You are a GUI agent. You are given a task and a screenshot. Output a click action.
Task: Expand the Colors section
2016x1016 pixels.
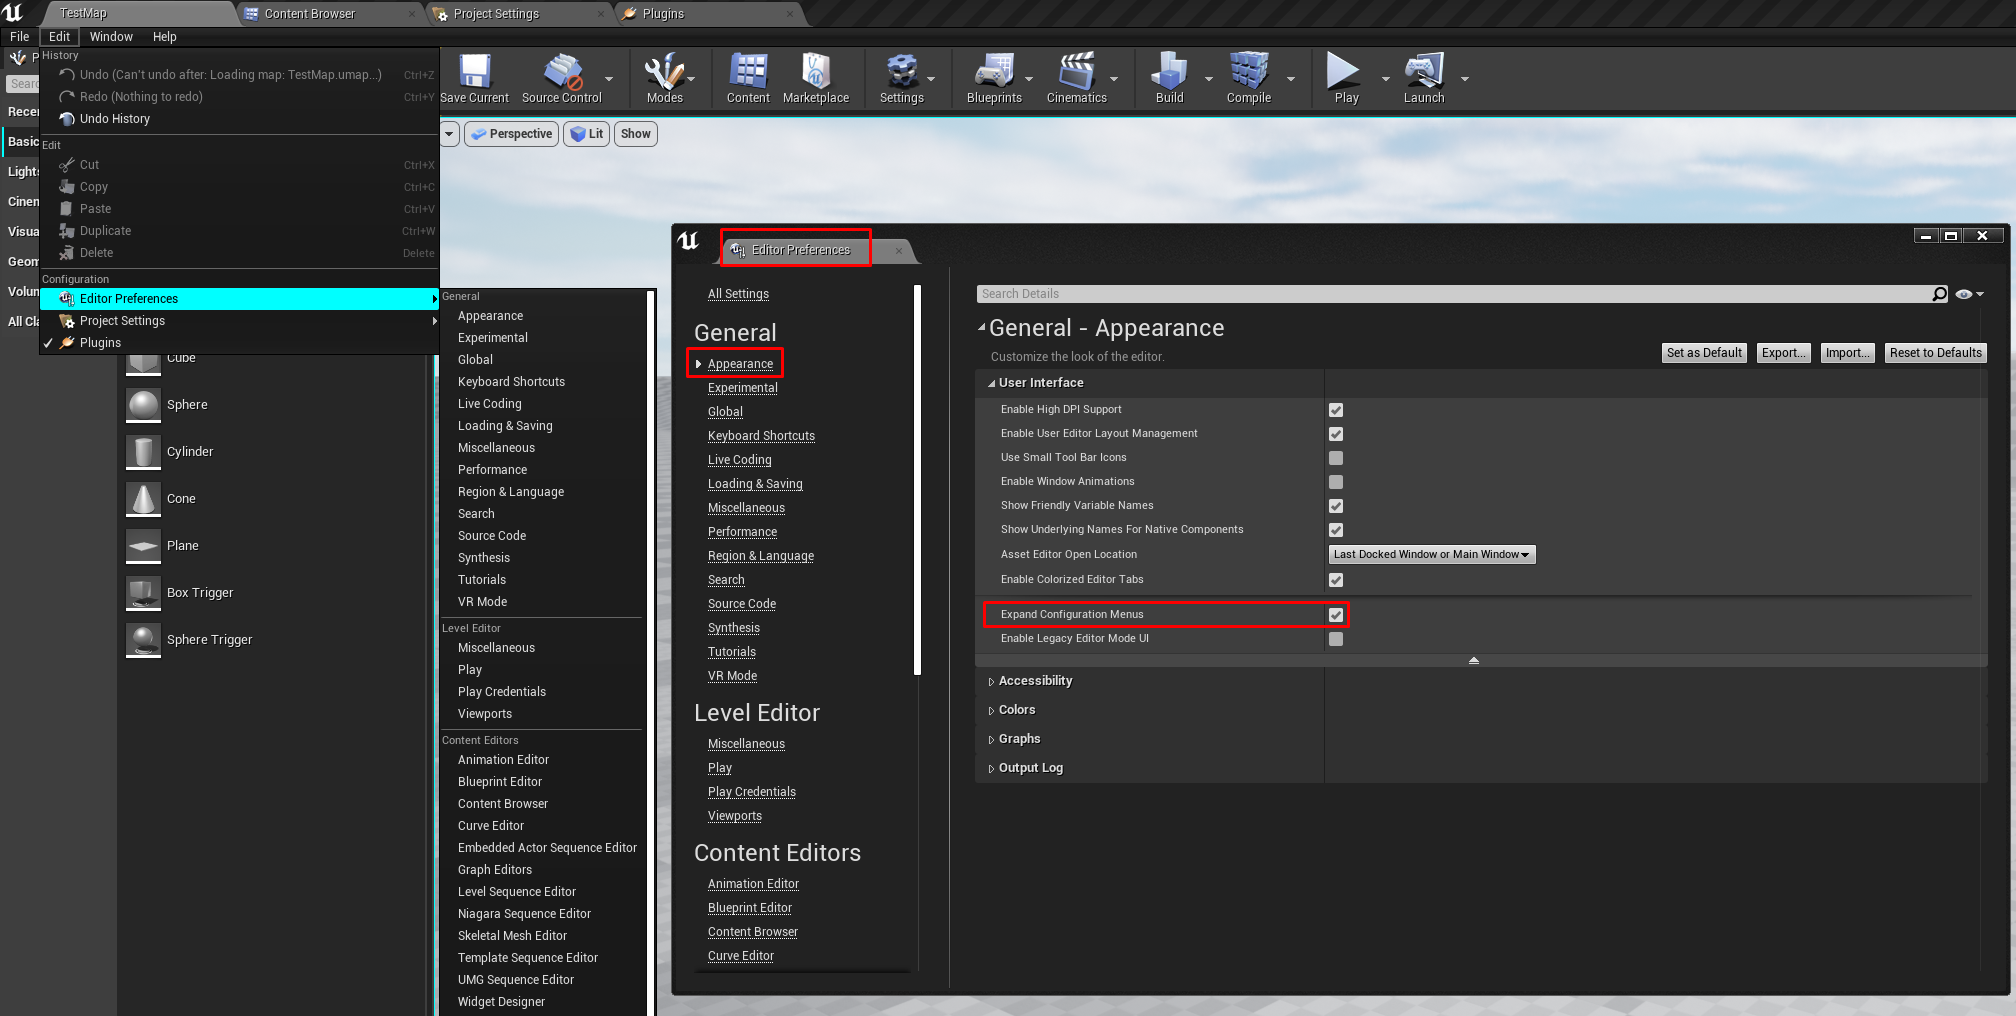991,711
